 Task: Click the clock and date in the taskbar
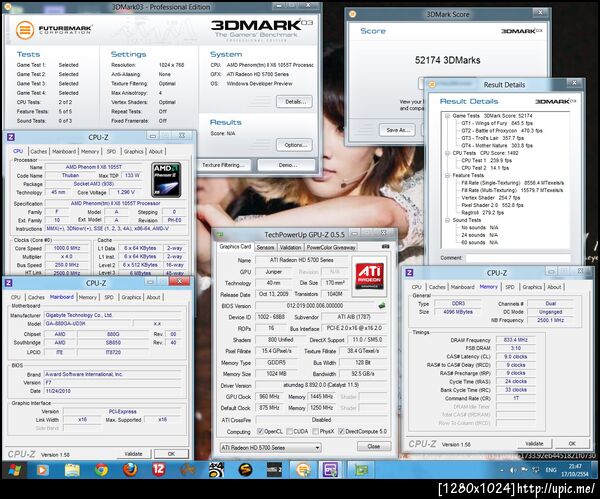tap(575, 470)
